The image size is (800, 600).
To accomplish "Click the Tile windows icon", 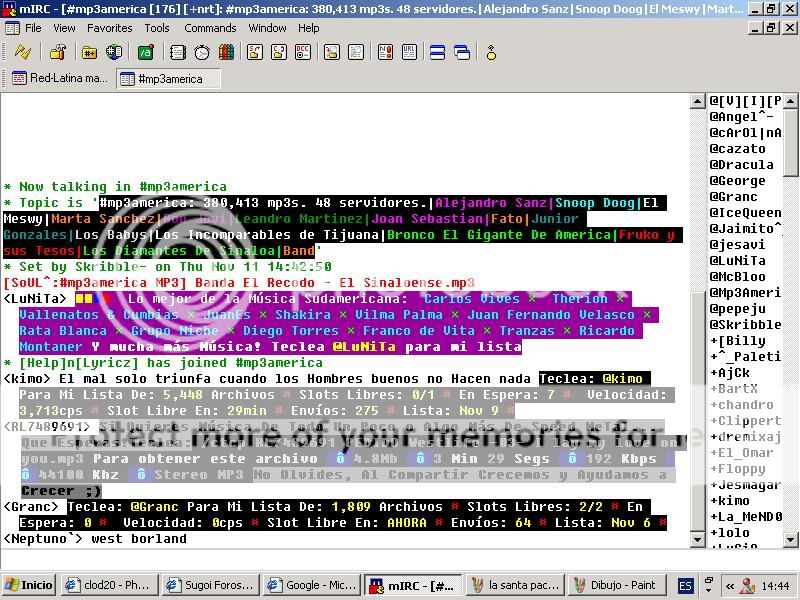I will point(437,52).
